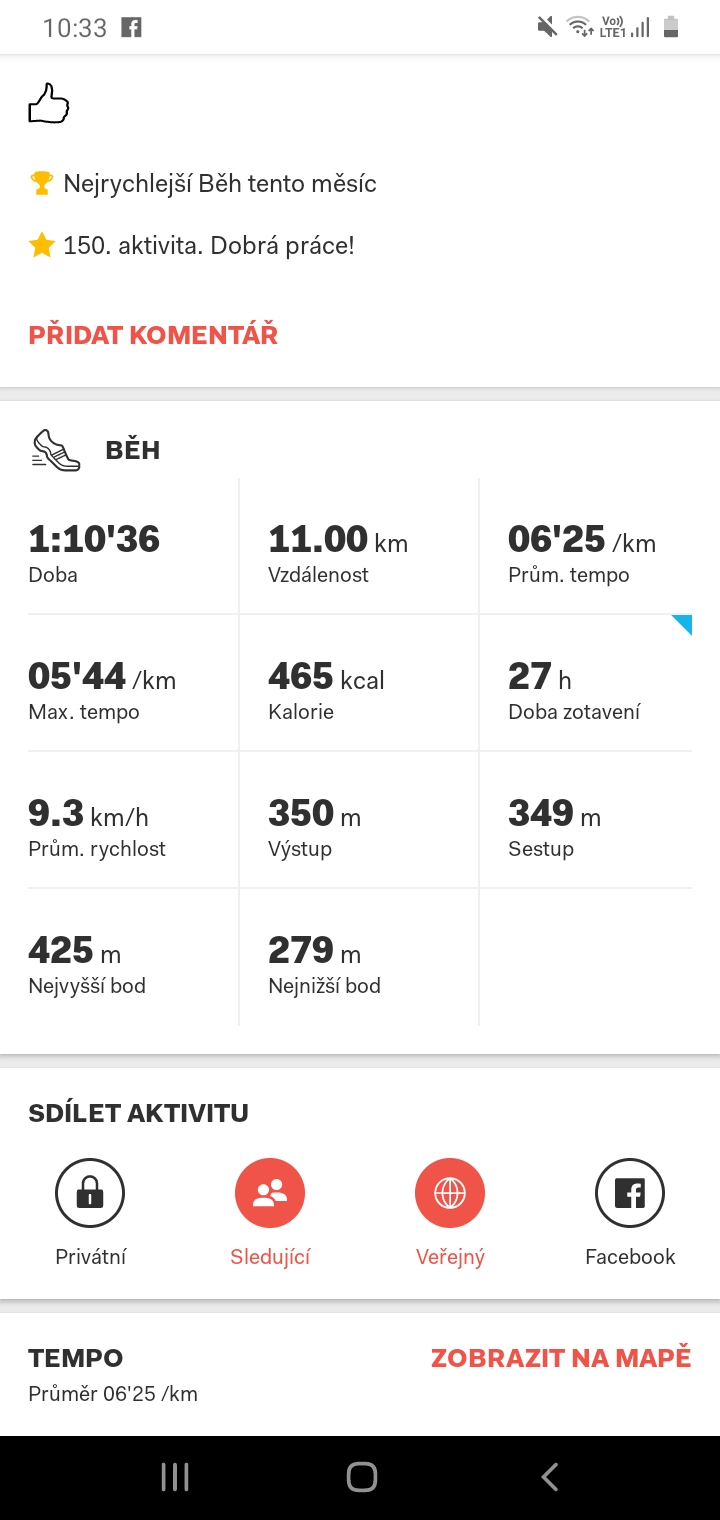Tap the running shoe icon next to BĚH

(x=56, y=450)
